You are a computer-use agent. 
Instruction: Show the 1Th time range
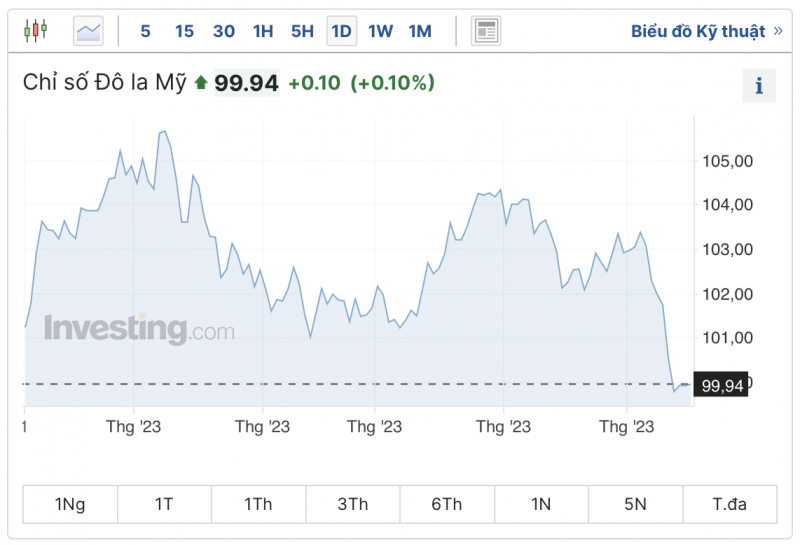259,504
